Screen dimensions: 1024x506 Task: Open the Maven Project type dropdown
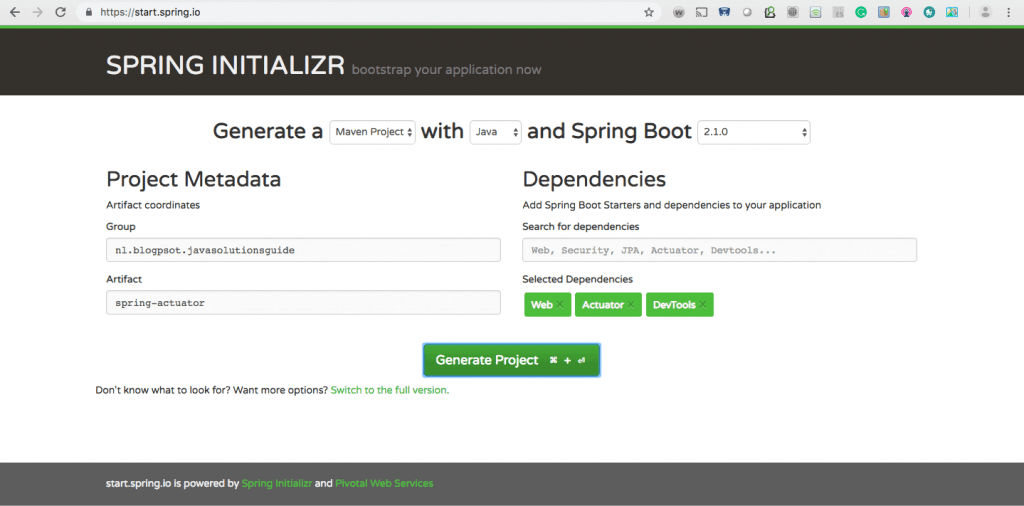tap(373, 132)
